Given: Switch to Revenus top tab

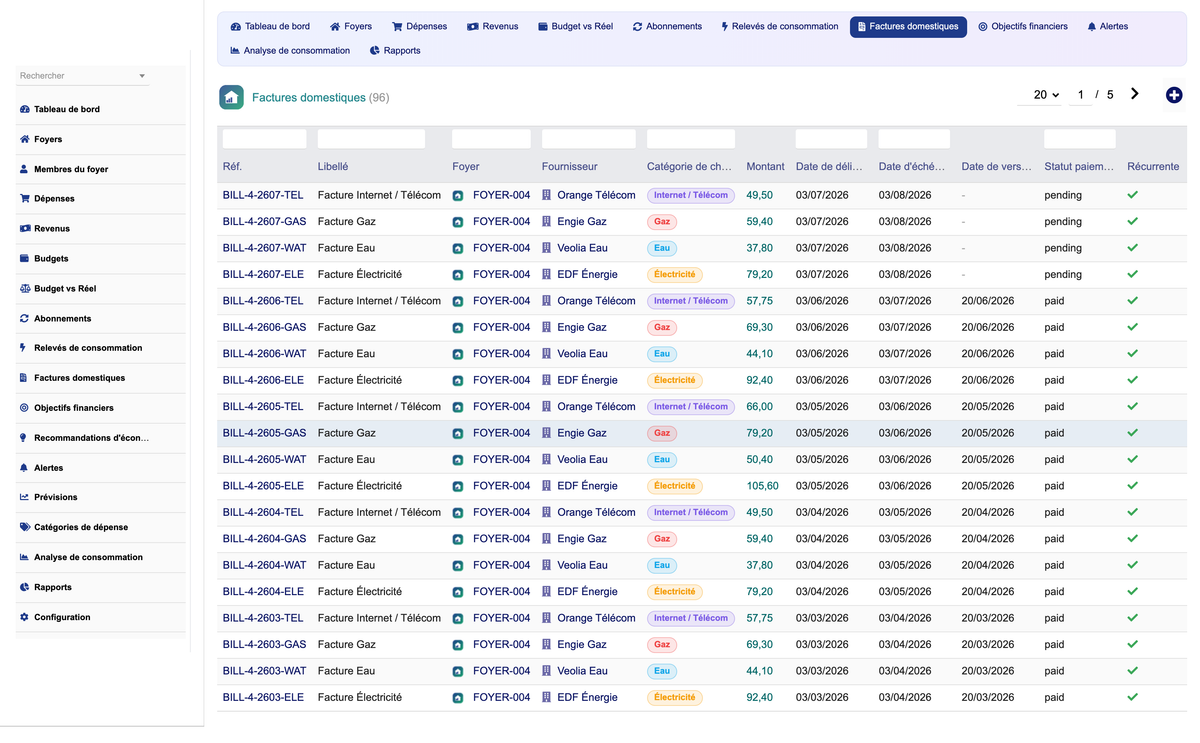Looking at the screenshot, I should tap(492, 27).
